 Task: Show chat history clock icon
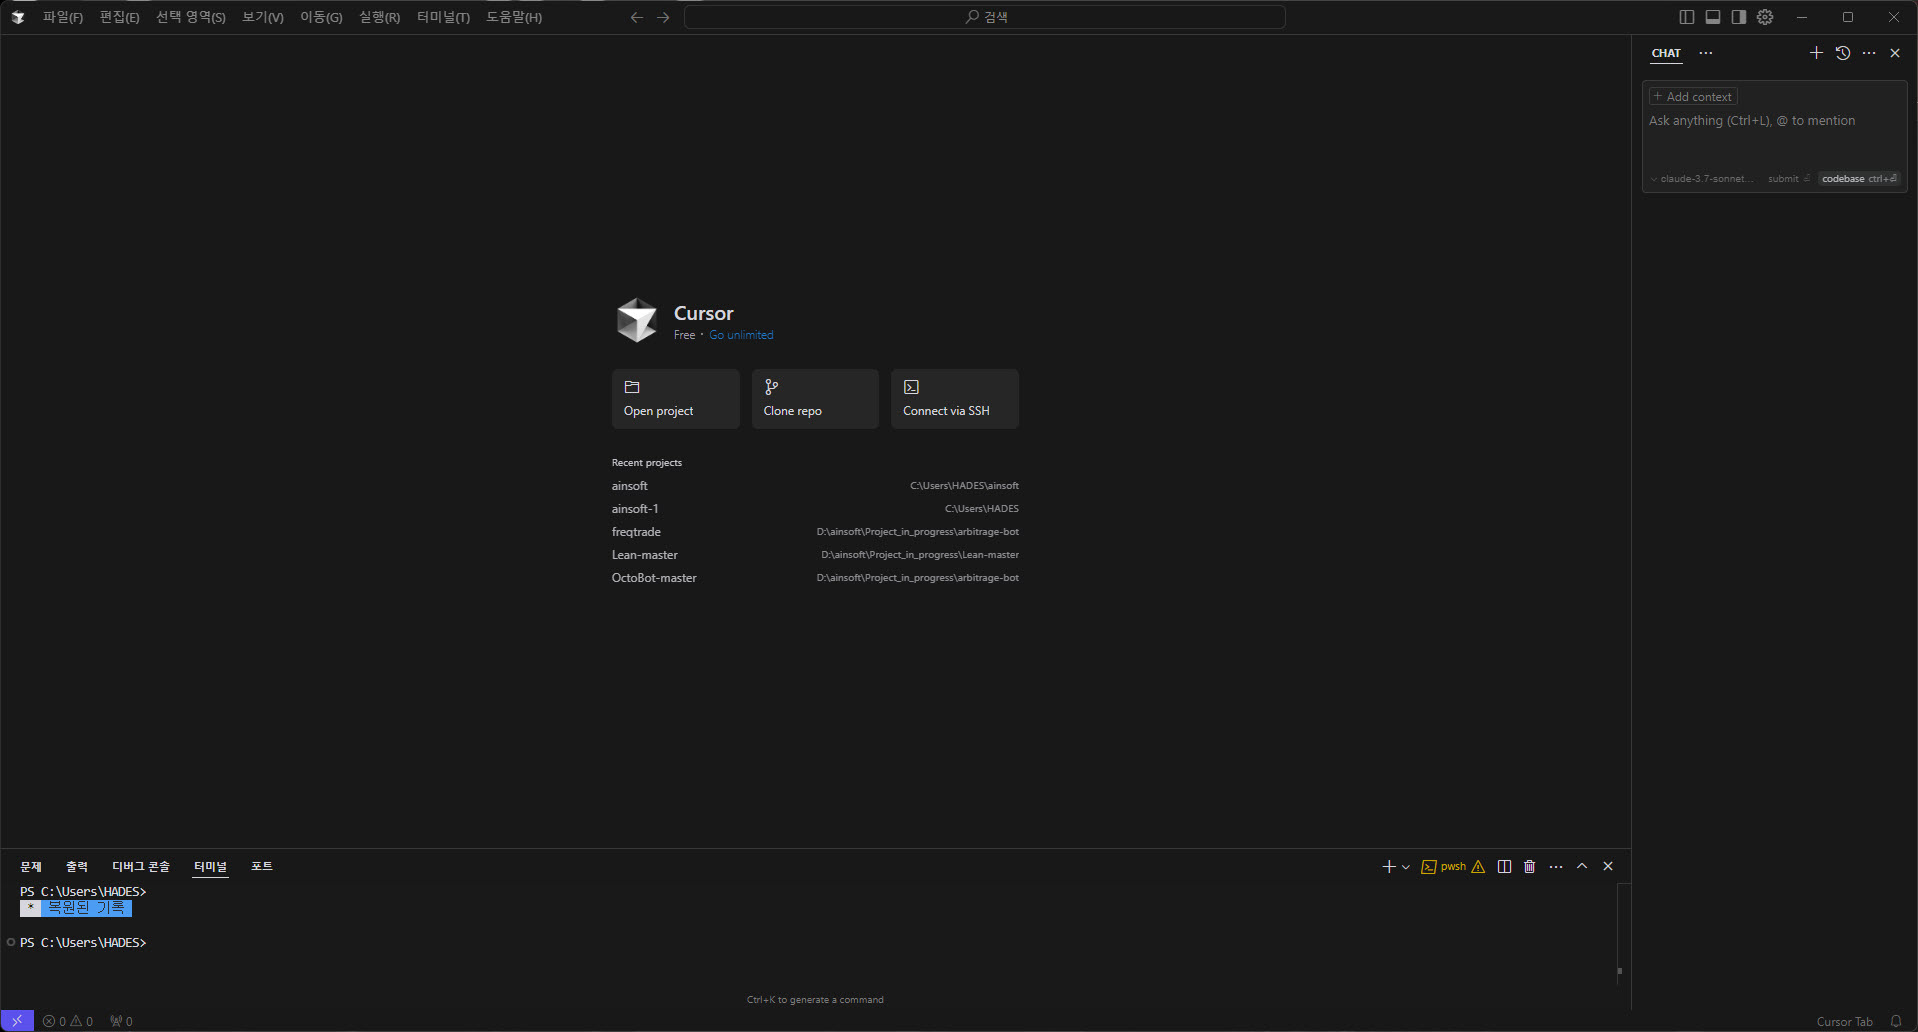[x=1843, y=53]
